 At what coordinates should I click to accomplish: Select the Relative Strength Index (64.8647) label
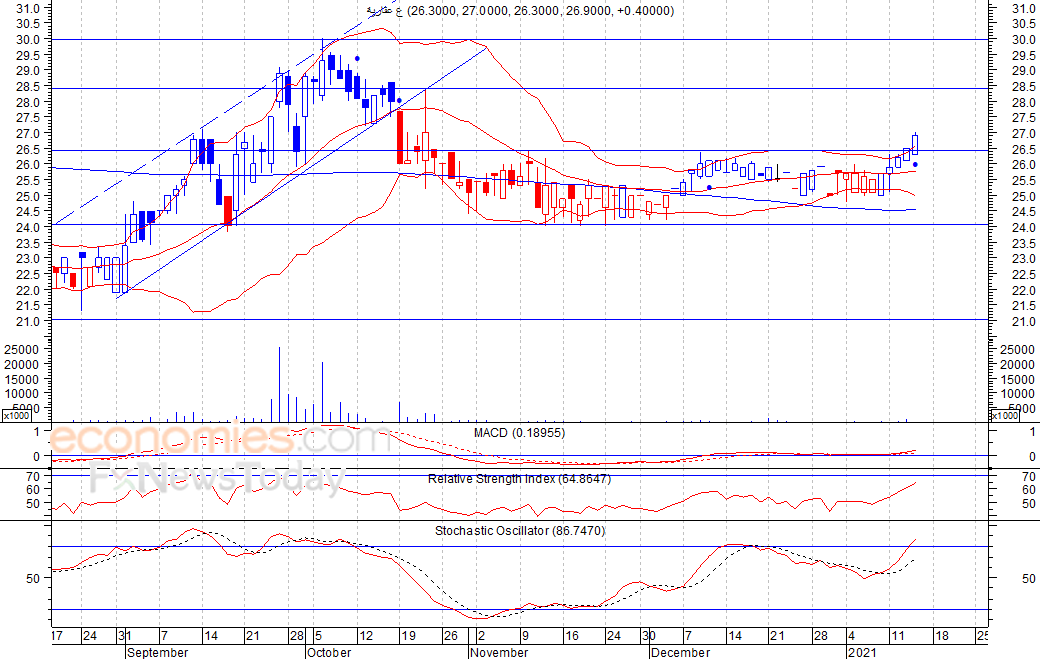tap(519, 479)
